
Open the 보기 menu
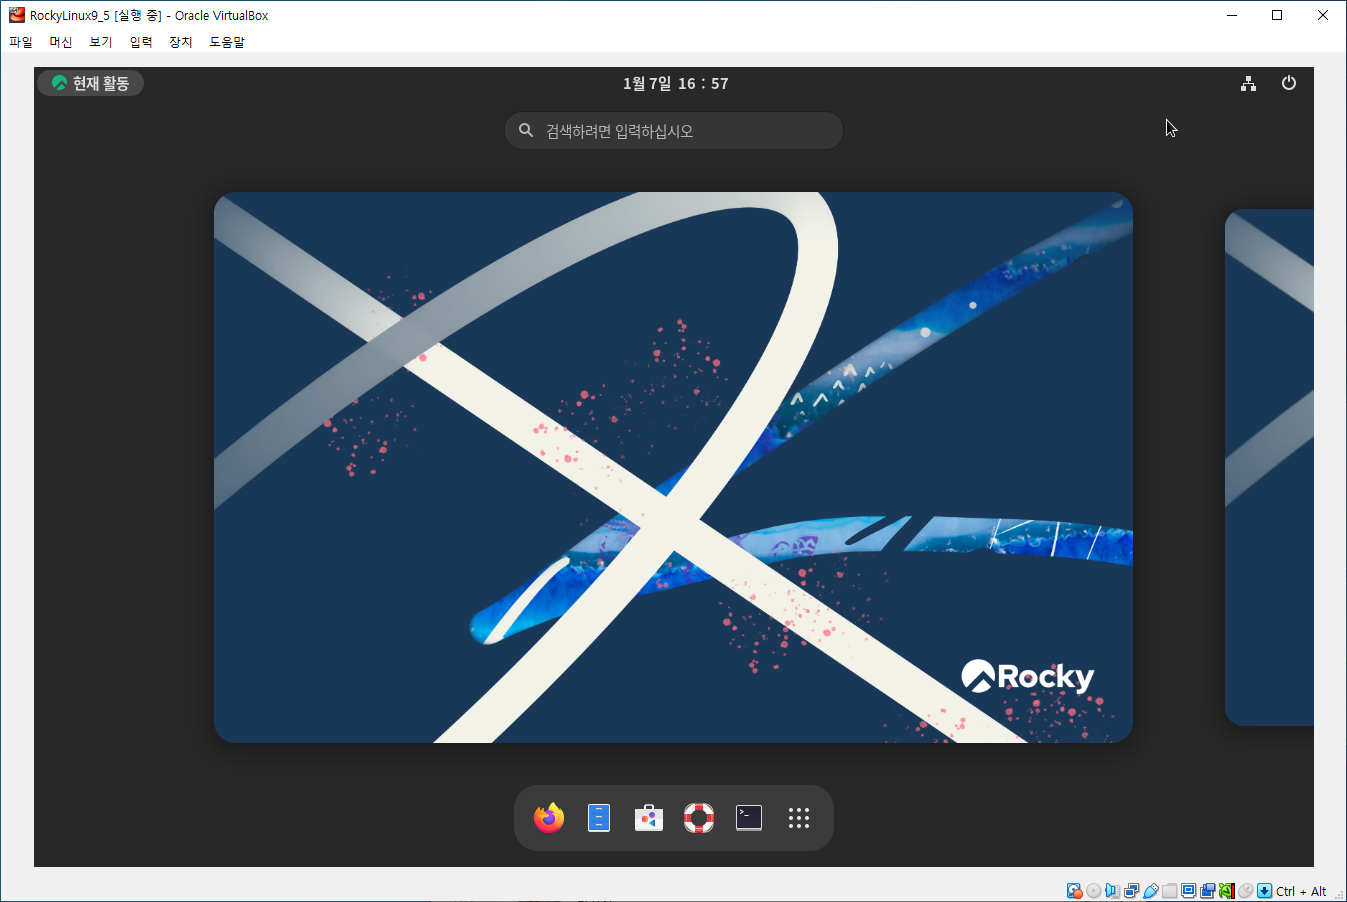pyautogui.click(x=101, y=42)
